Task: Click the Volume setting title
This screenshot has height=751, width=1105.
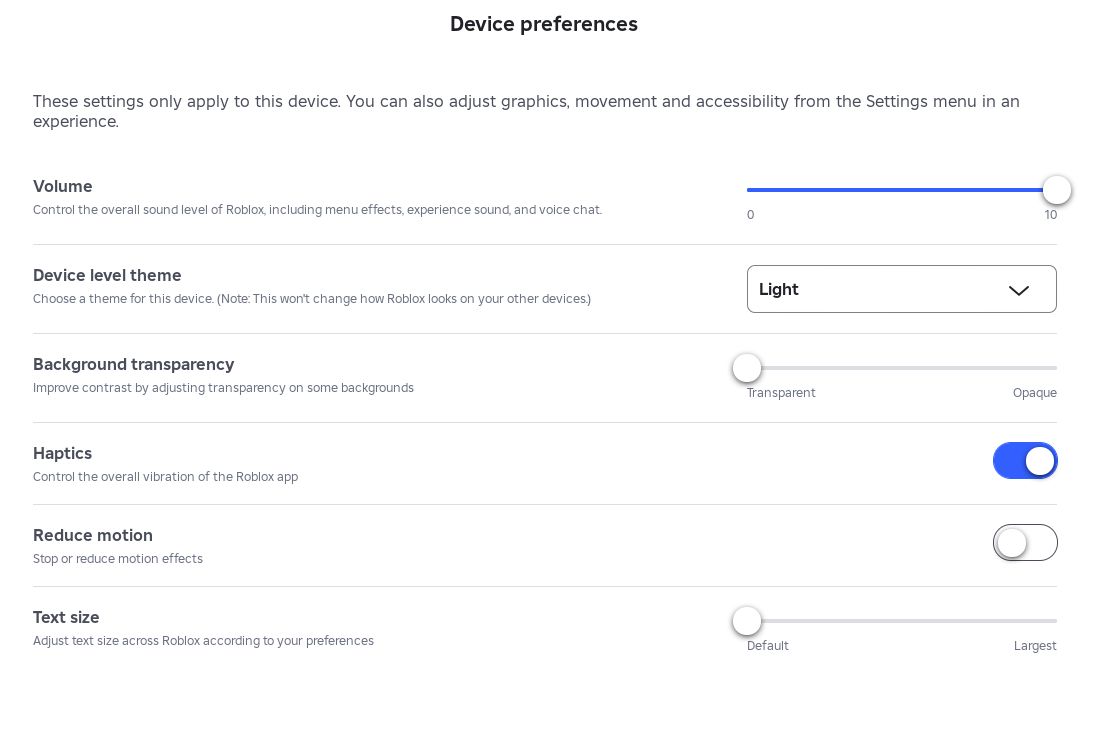Action: (x=63, y=187)
